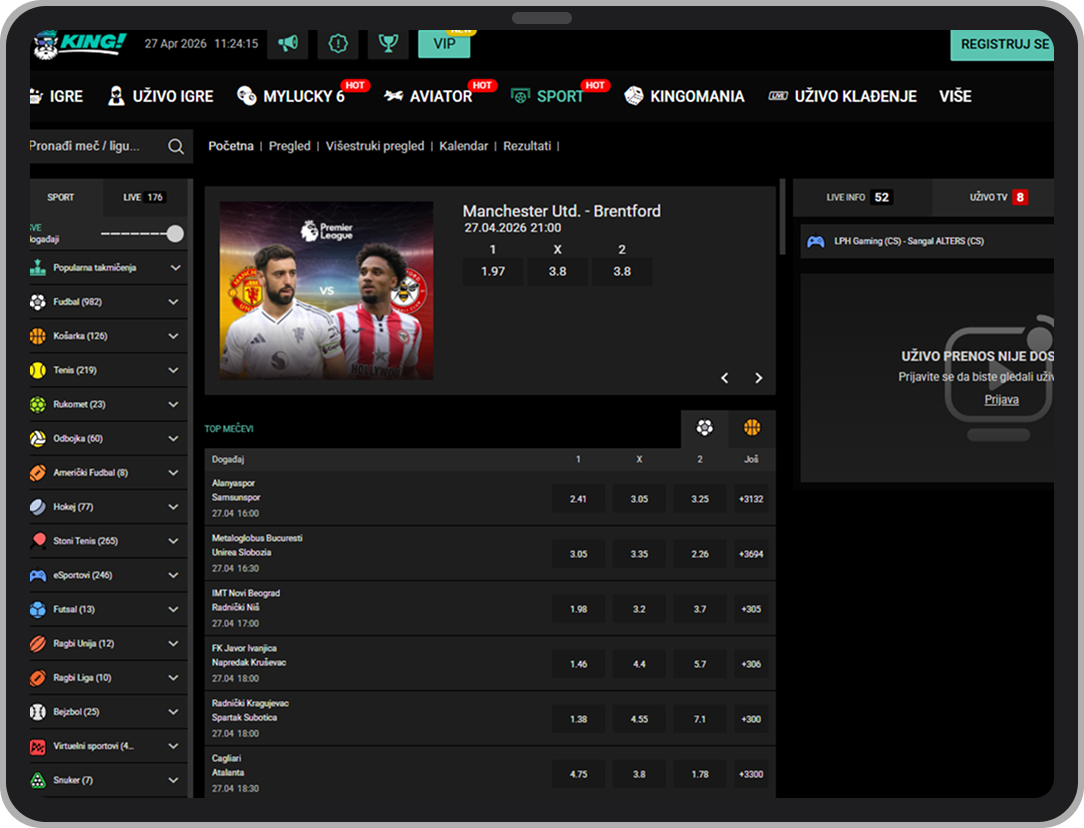Open the IGRE menu item
Image resolution: width=1084 pixels, height=828 pixels.
click(57, 96)
